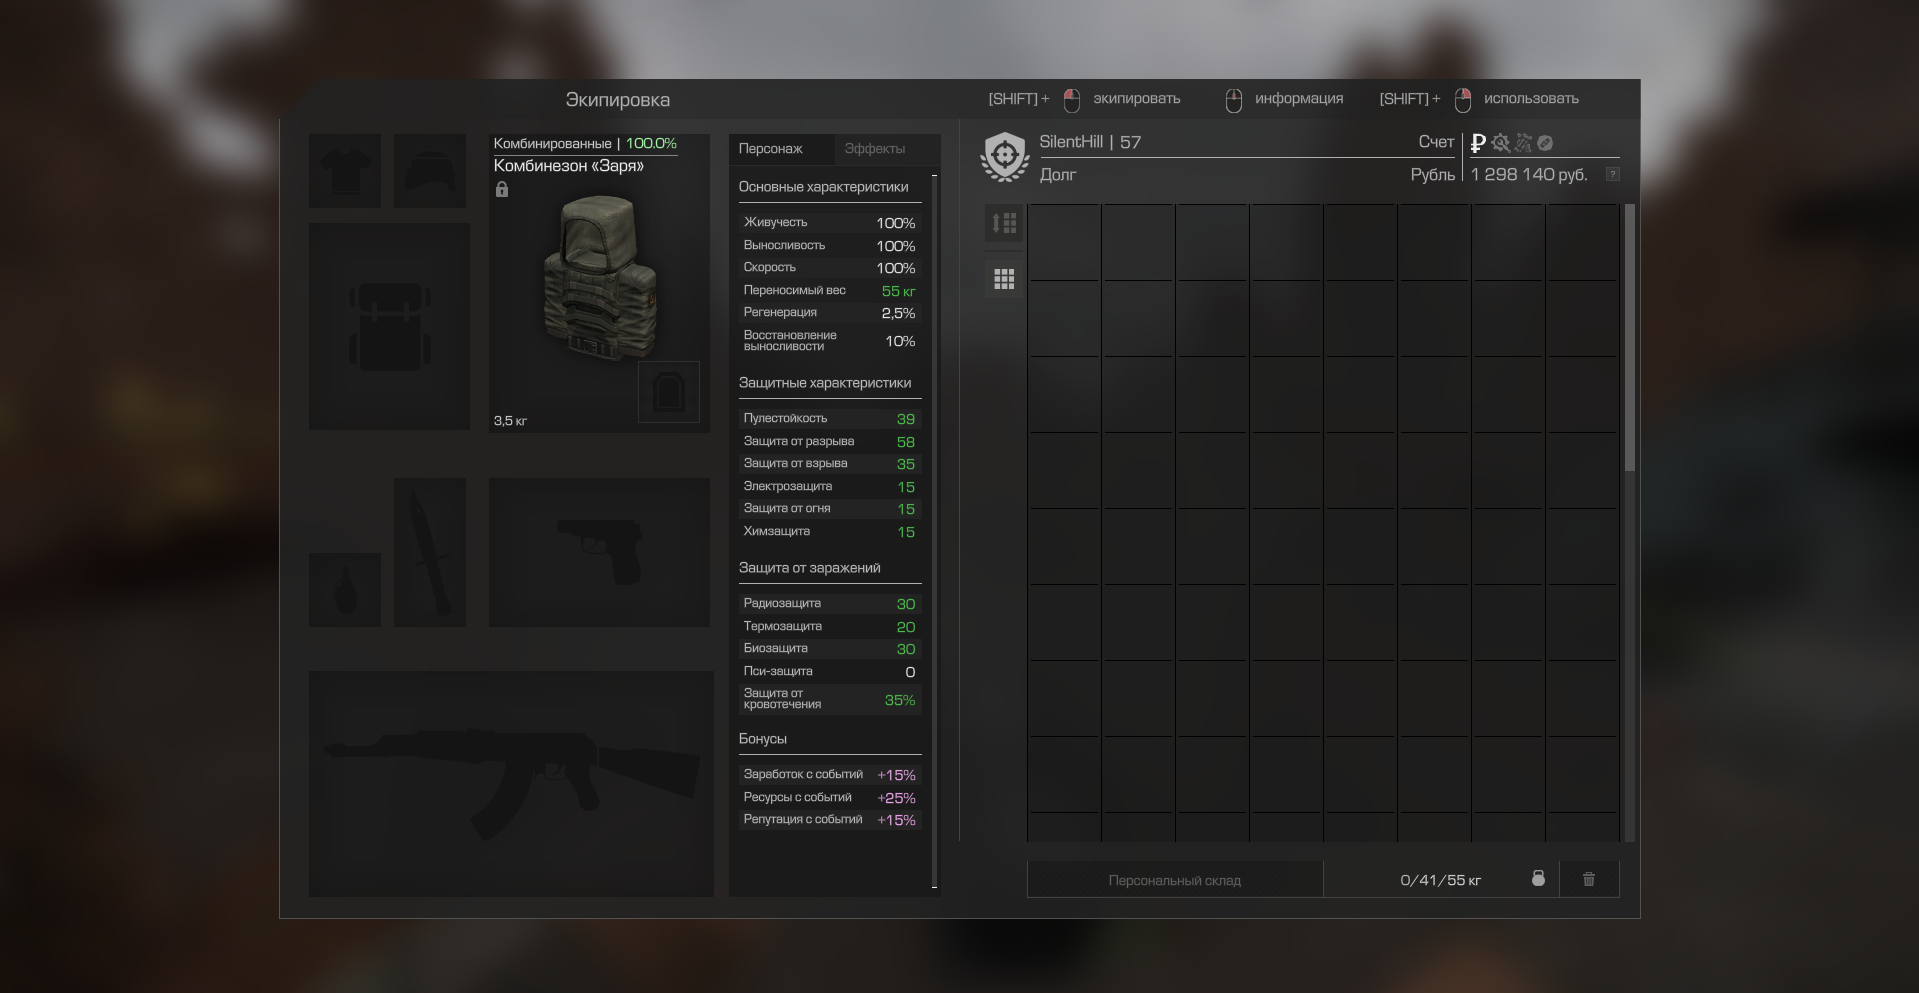Click the inventory grid vertical scrollbar
The image size is (1919, 993).
(x=1629, y=340)
